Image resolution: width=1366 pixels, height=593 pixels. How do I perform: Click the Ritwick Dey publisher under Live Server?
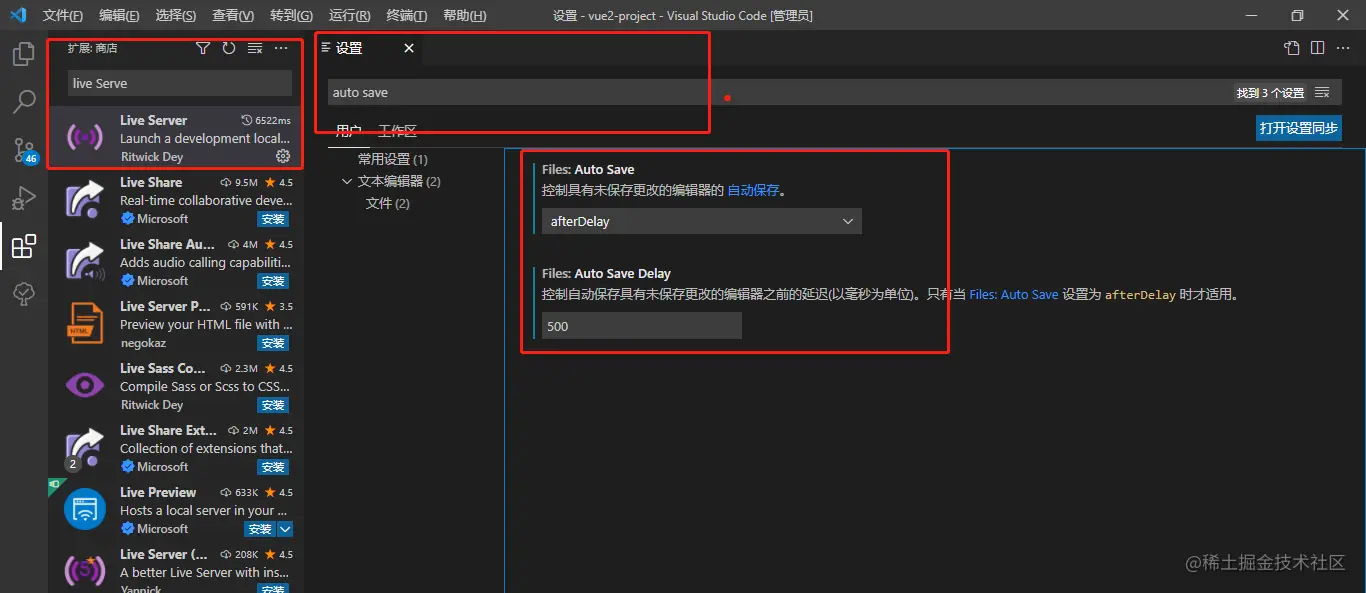(x=152, y=157)
